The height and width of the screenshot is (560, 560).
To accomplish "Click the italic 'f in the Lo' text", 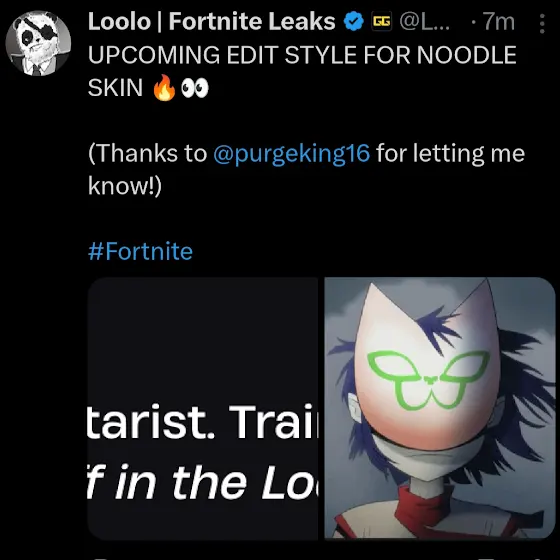I will [202, 482].
